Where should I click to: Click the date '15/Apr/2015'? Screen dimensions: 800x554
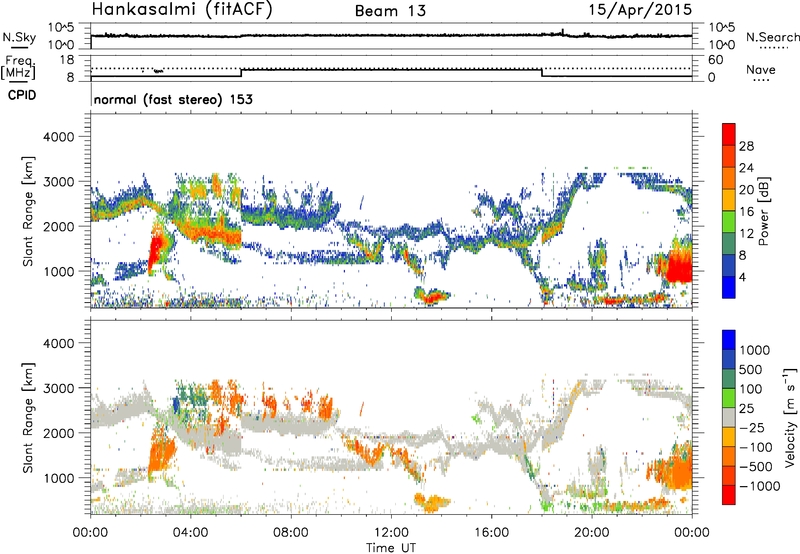(x=640, y=10)
